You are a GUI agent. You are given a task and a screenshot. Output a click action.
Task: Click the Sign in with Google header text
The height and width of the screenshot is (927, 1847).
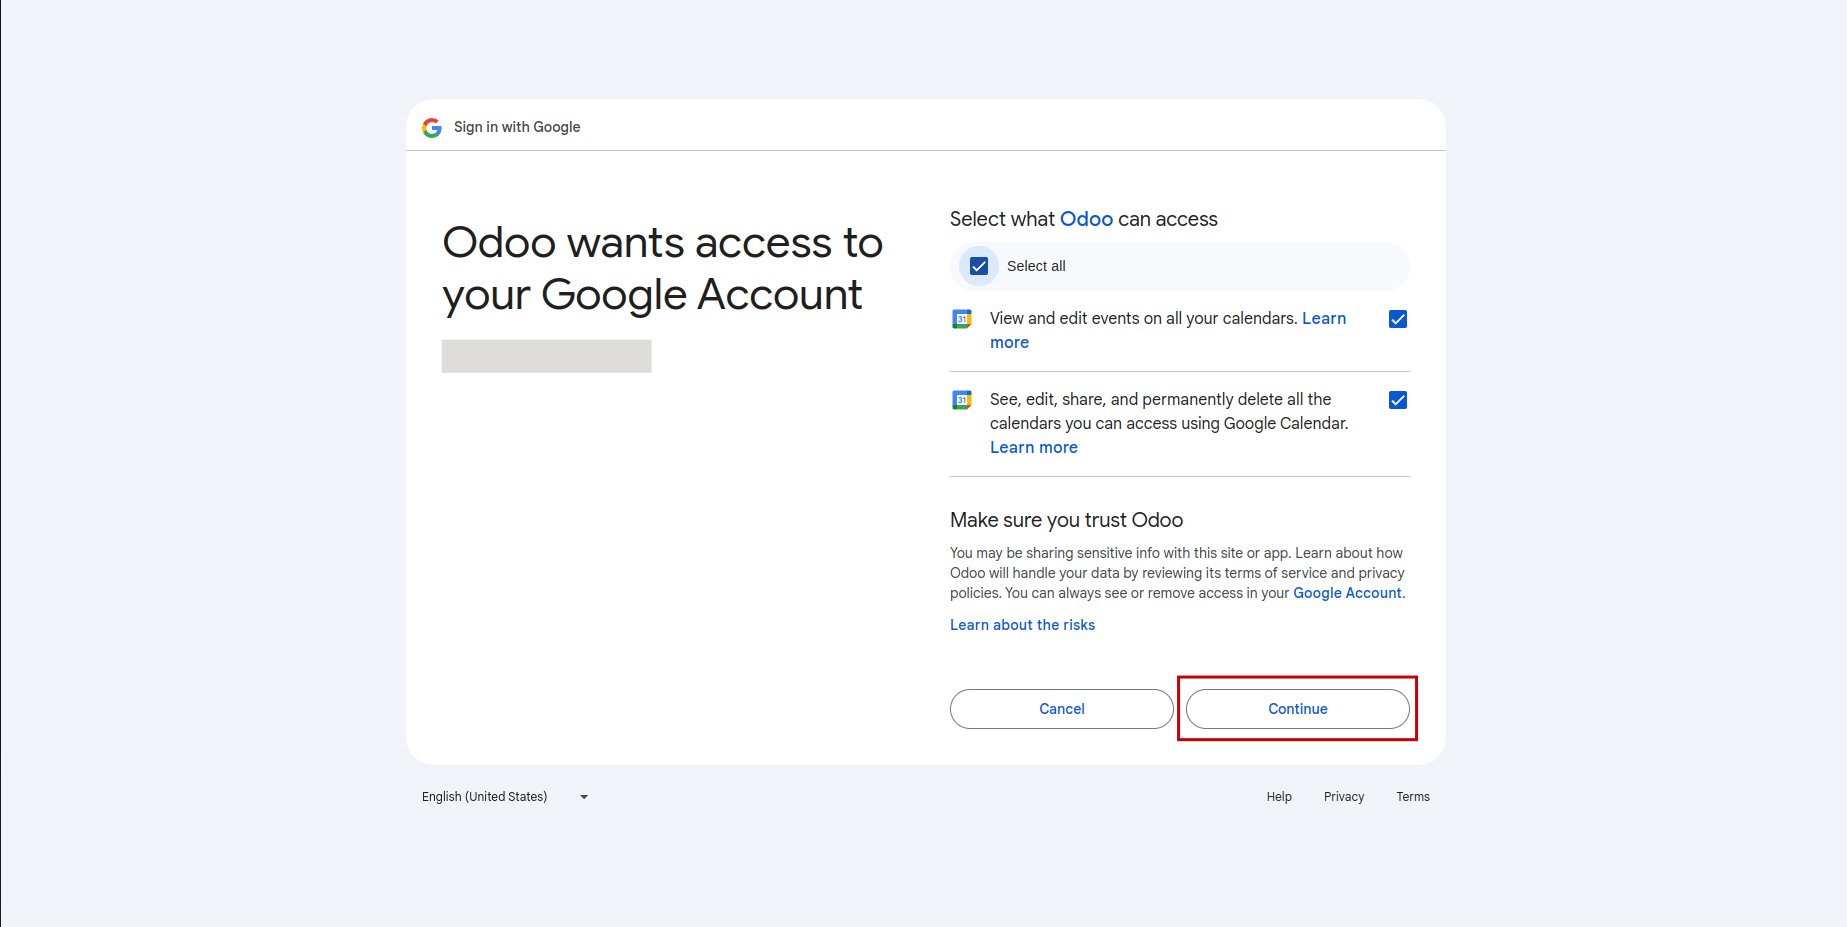click(x=517, y=127)
